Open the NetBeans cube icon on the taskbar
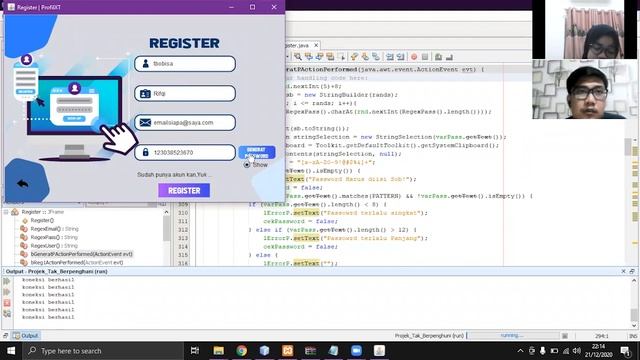Image resolution: width=640 pixels, height=360 pixels. coord(264,351)
